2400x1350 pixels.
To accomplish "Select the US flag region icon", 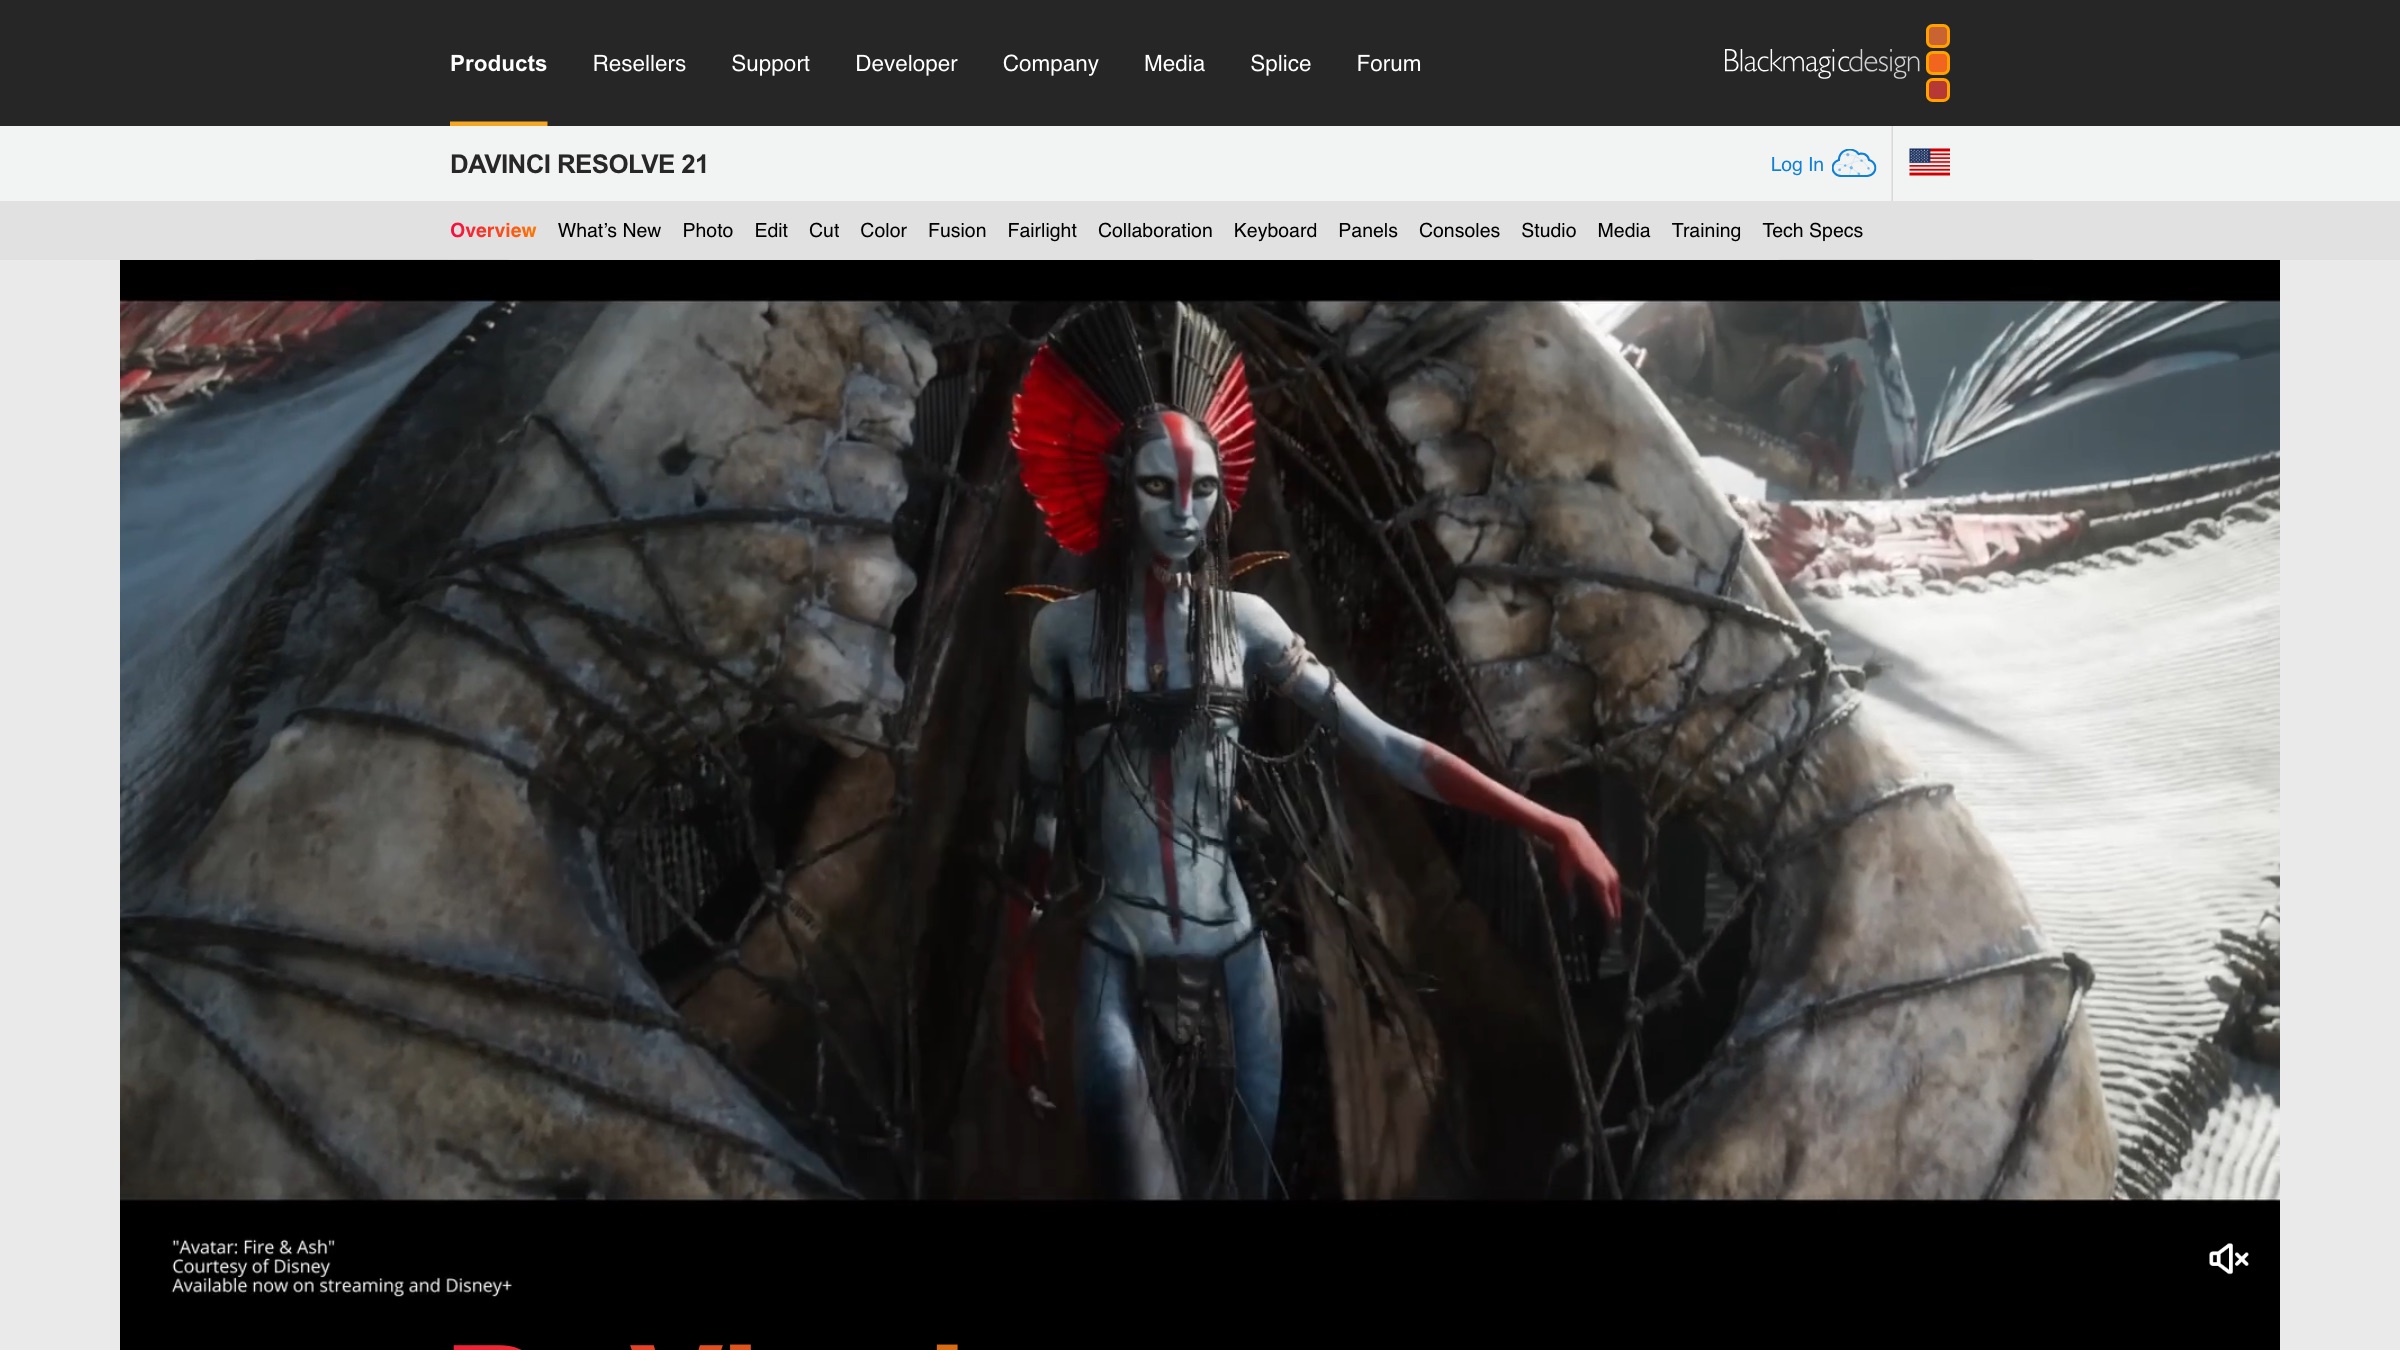I will tap(1929, 162).
